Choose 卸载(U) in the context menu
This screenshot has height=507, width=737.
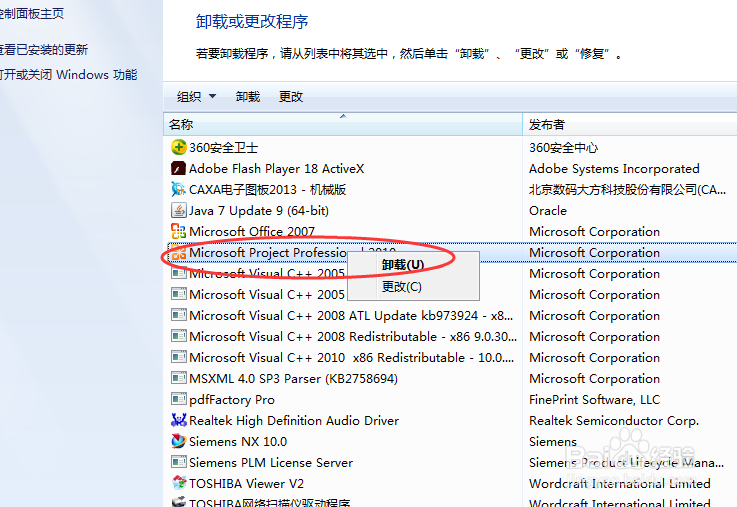click(403, 265)
